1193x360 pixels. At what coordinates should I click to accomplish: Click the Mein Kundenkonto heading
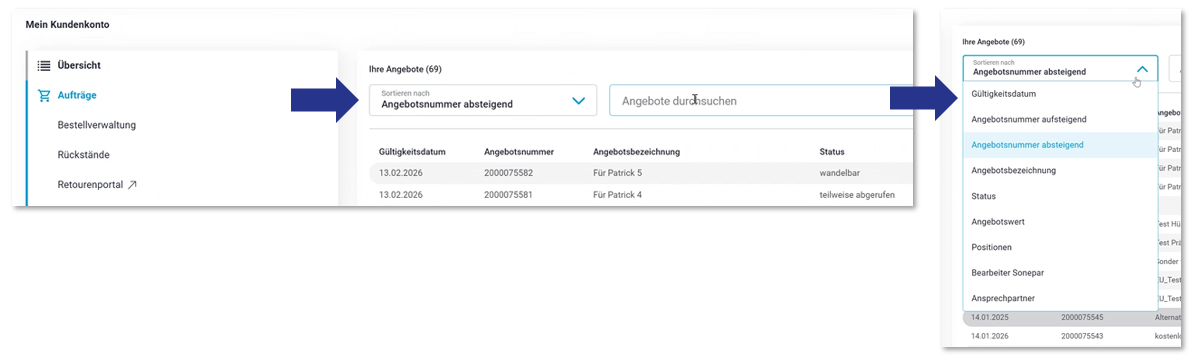[x=68, y=25]
